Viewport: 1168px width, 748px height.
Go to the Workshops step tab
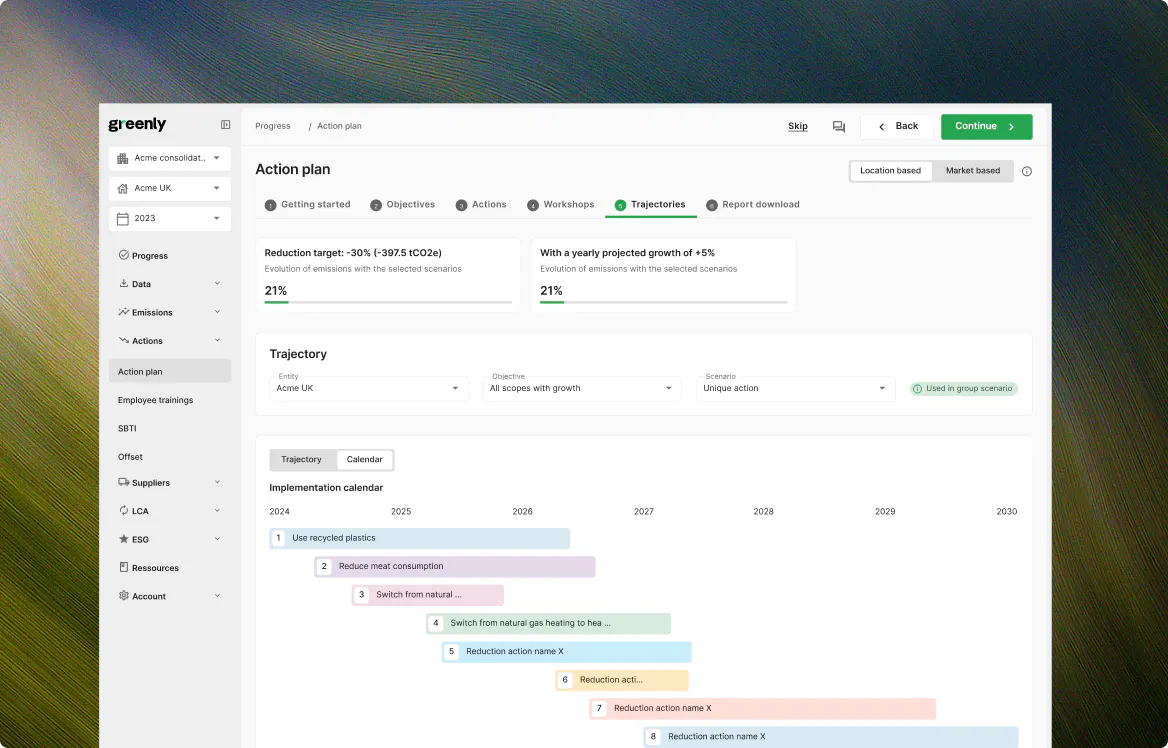coord(560,204)
